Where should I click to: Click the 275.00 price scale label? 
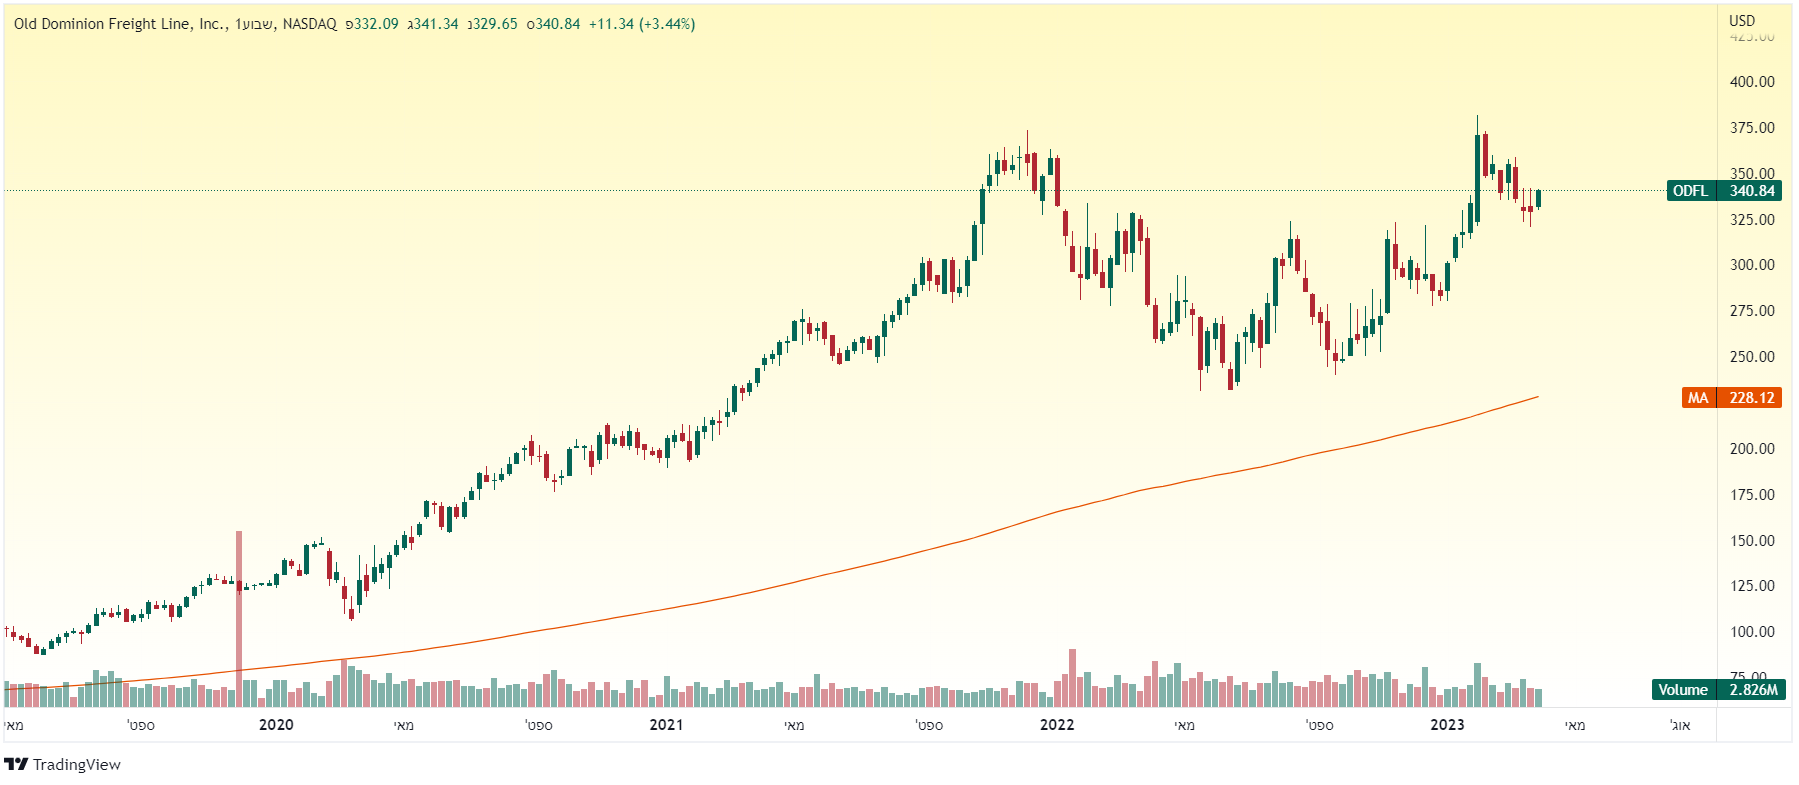click(x=1752, y=311)
